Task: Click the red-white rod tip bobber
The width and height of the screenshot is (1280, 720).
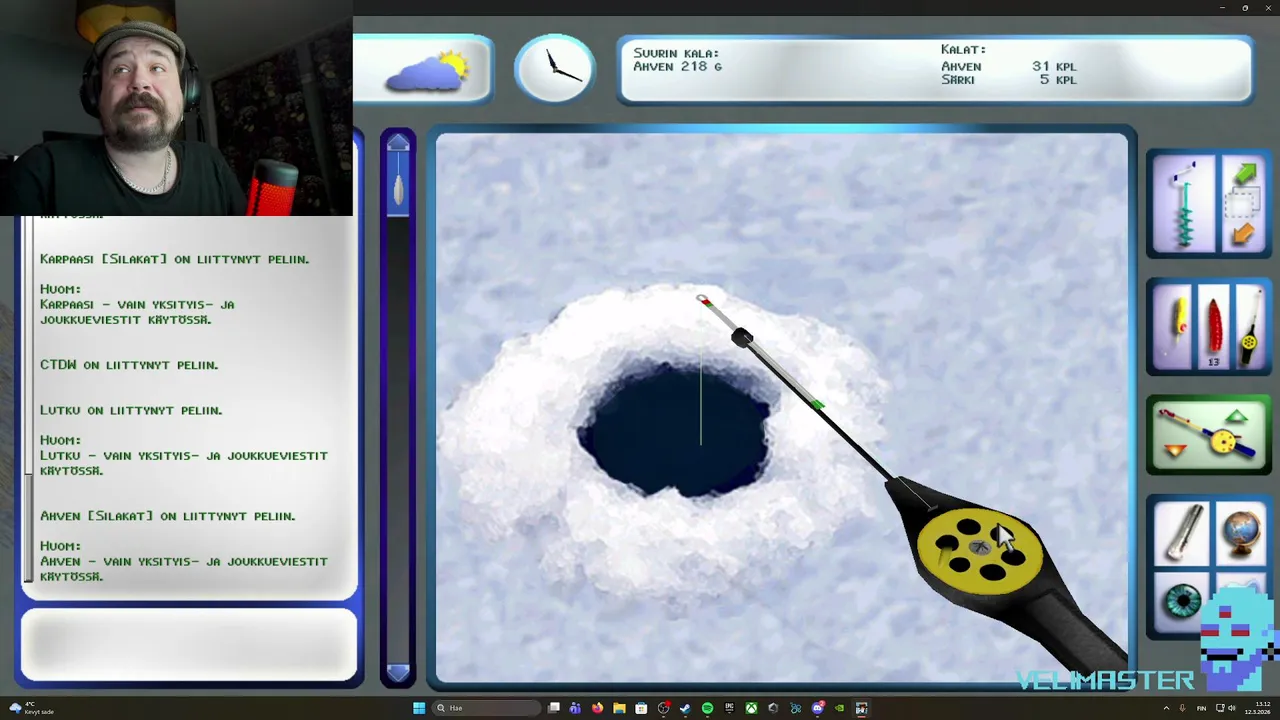Action: pos(703,300)
